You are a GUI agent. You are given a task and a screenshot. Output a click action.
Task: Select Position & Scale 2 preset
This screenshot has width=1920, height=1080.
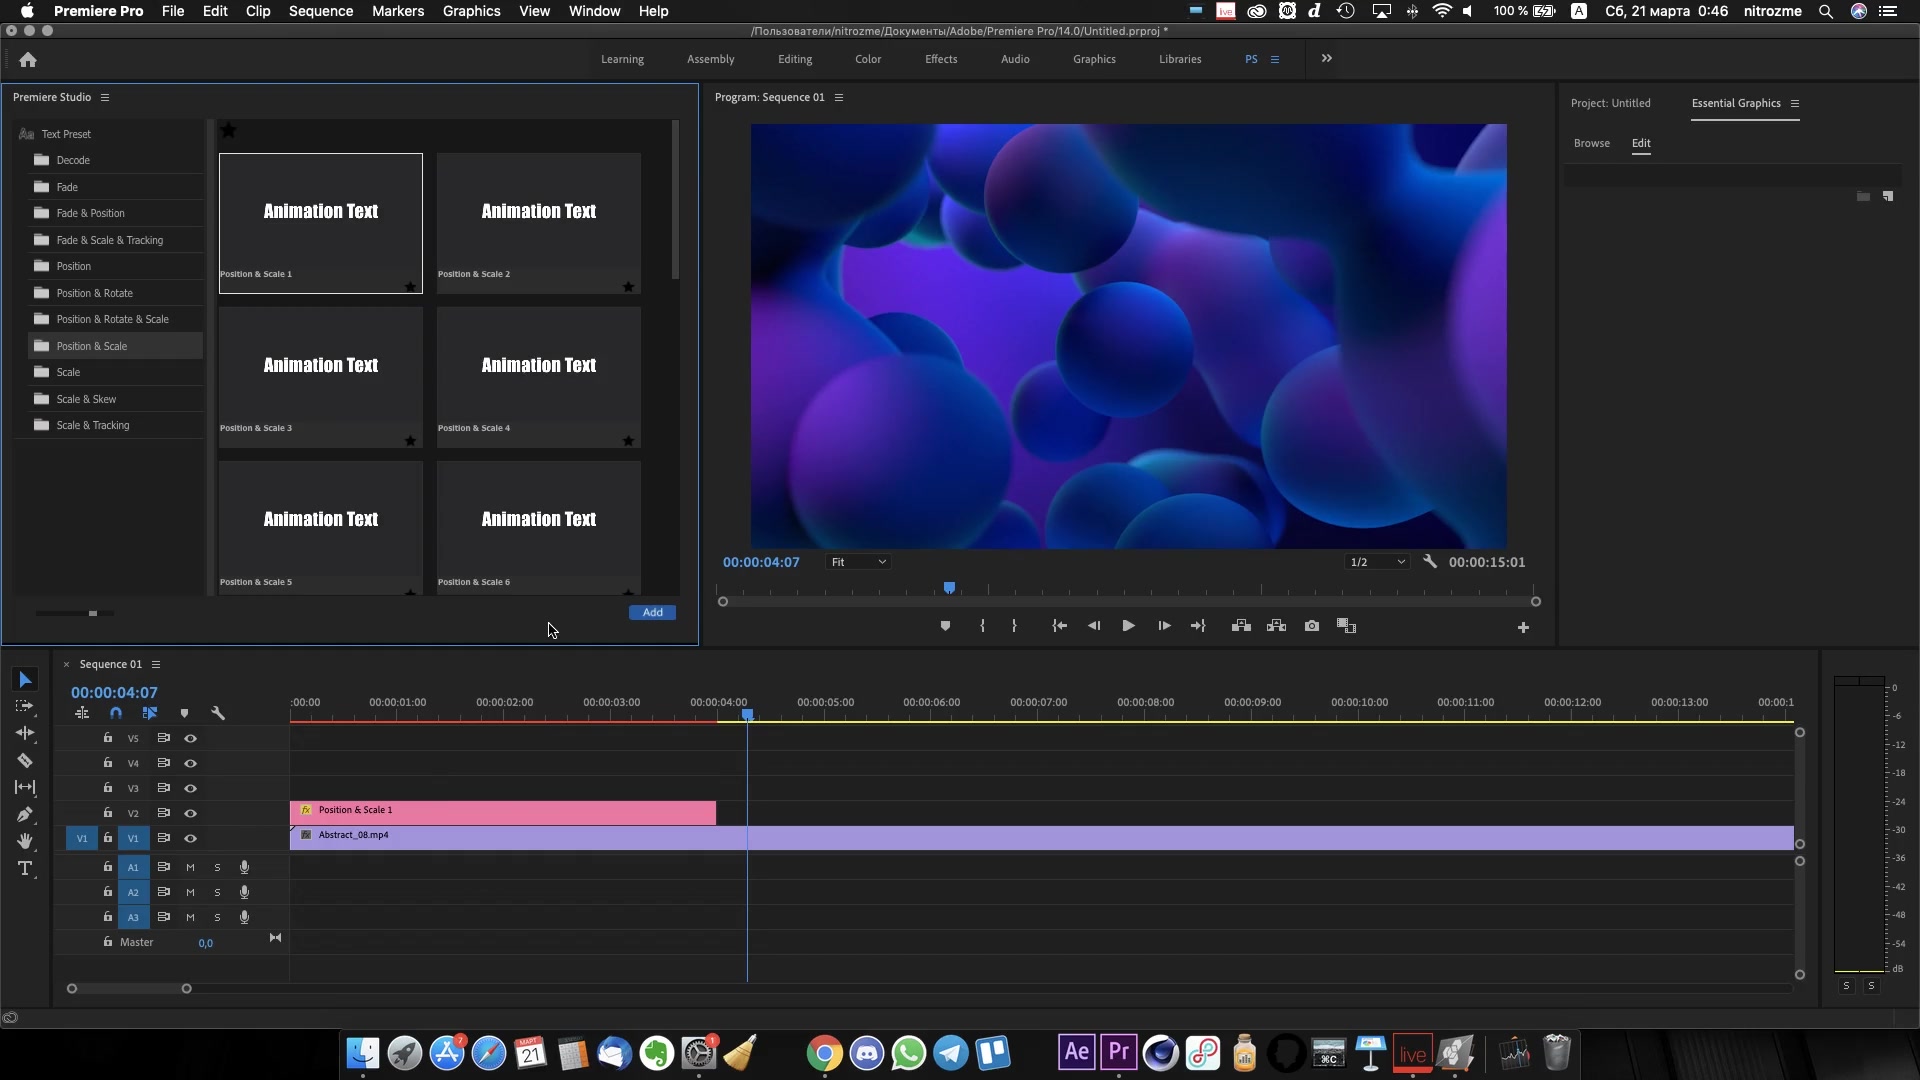click(x=539, y=223)
